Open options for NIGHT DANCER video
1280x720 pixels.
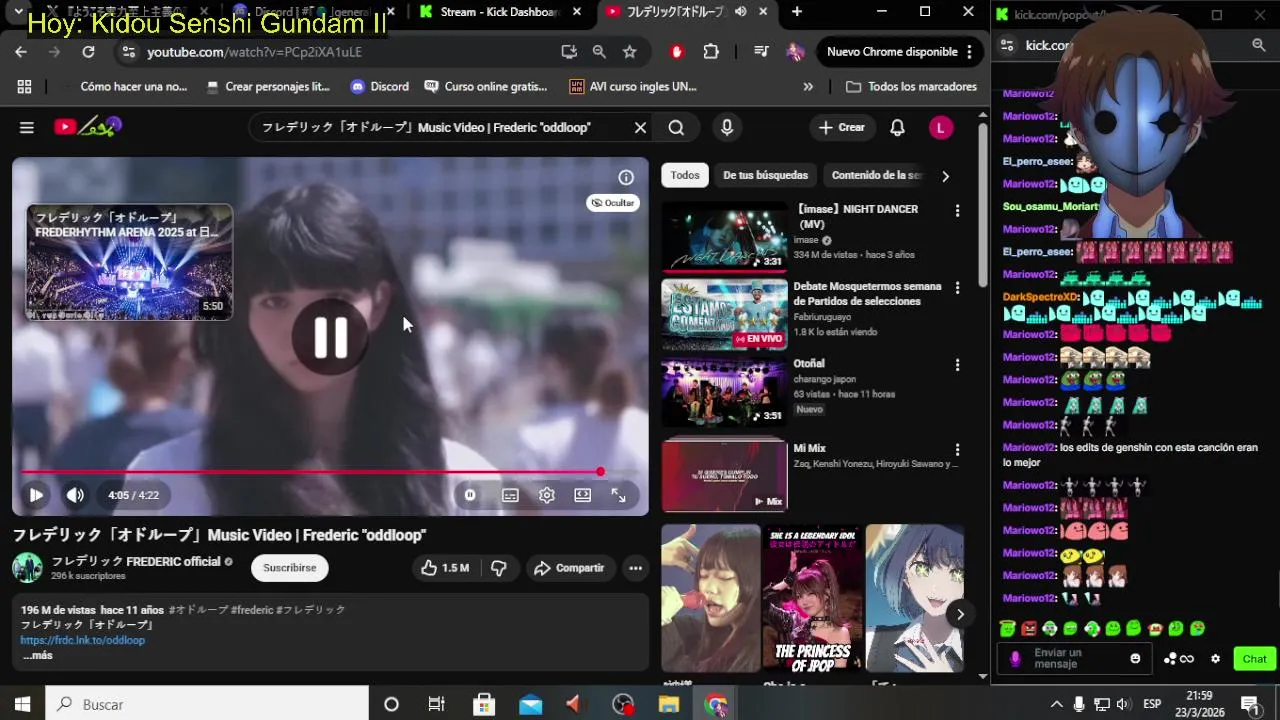957,211
